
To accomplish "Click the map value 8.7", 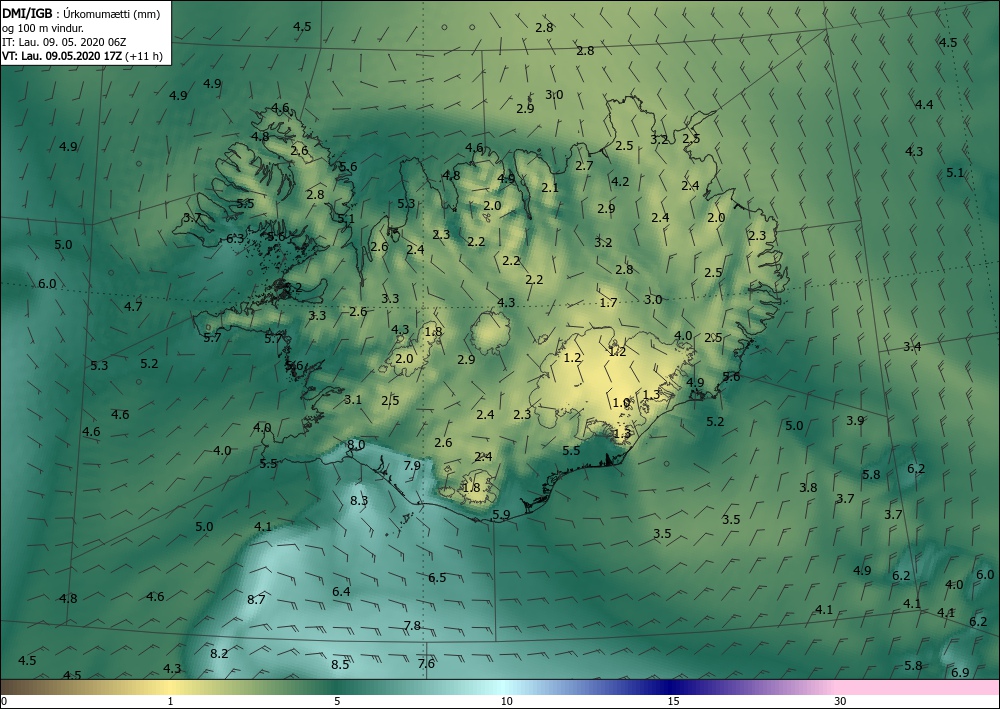I will click(x=256, y=599).
